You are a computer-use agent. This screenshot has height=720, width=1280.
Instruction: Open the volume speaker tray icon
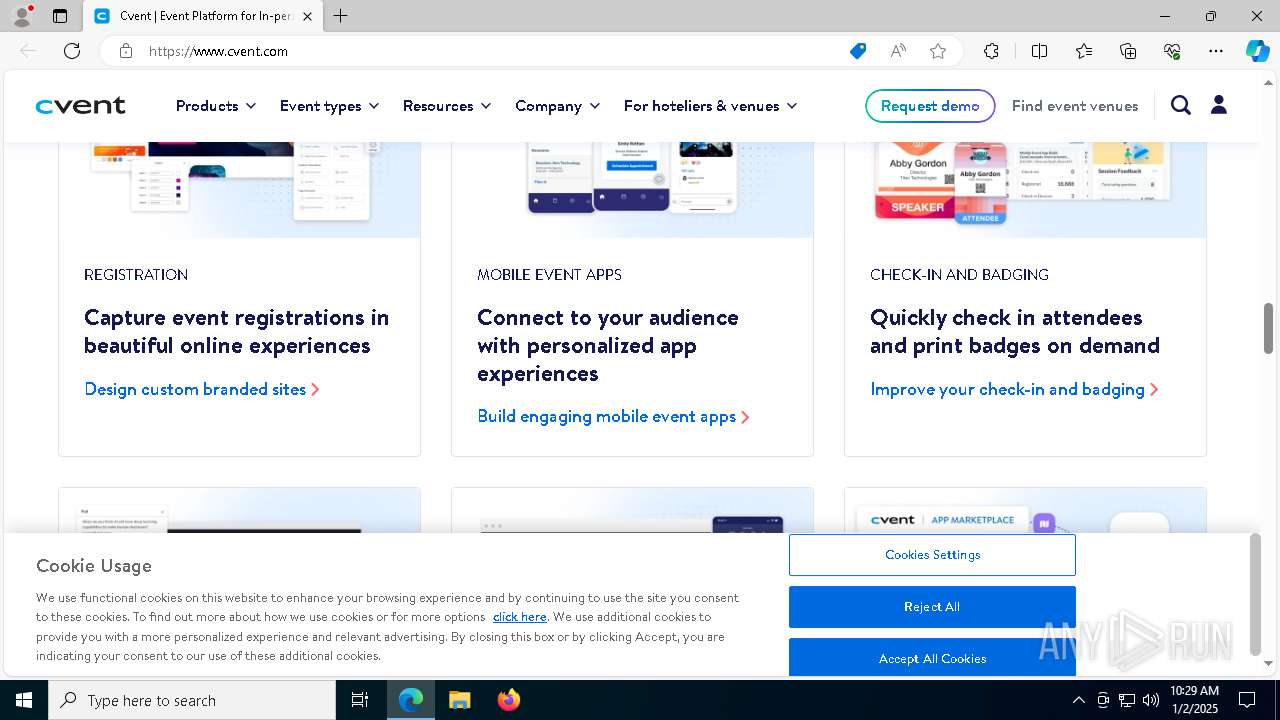[1151, 700]
